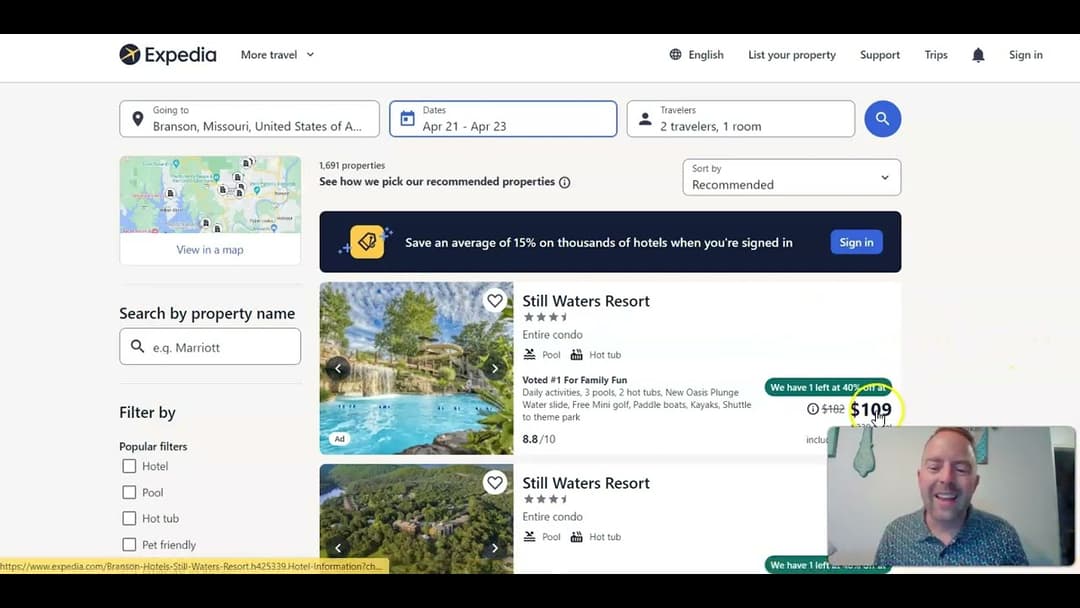Click the 8.8/10 rating text
This screenshot has width=1080, height=608.
[539, 439]
